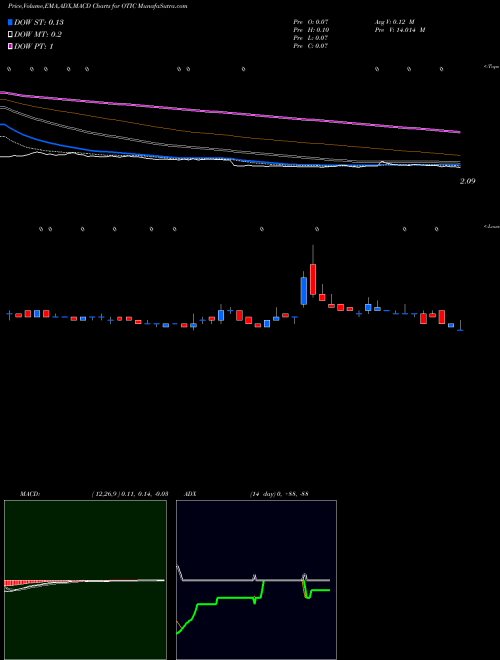Click the chart title mentioning MunafaSutra.com
This screenshot has width=500, height=660.
98,6
